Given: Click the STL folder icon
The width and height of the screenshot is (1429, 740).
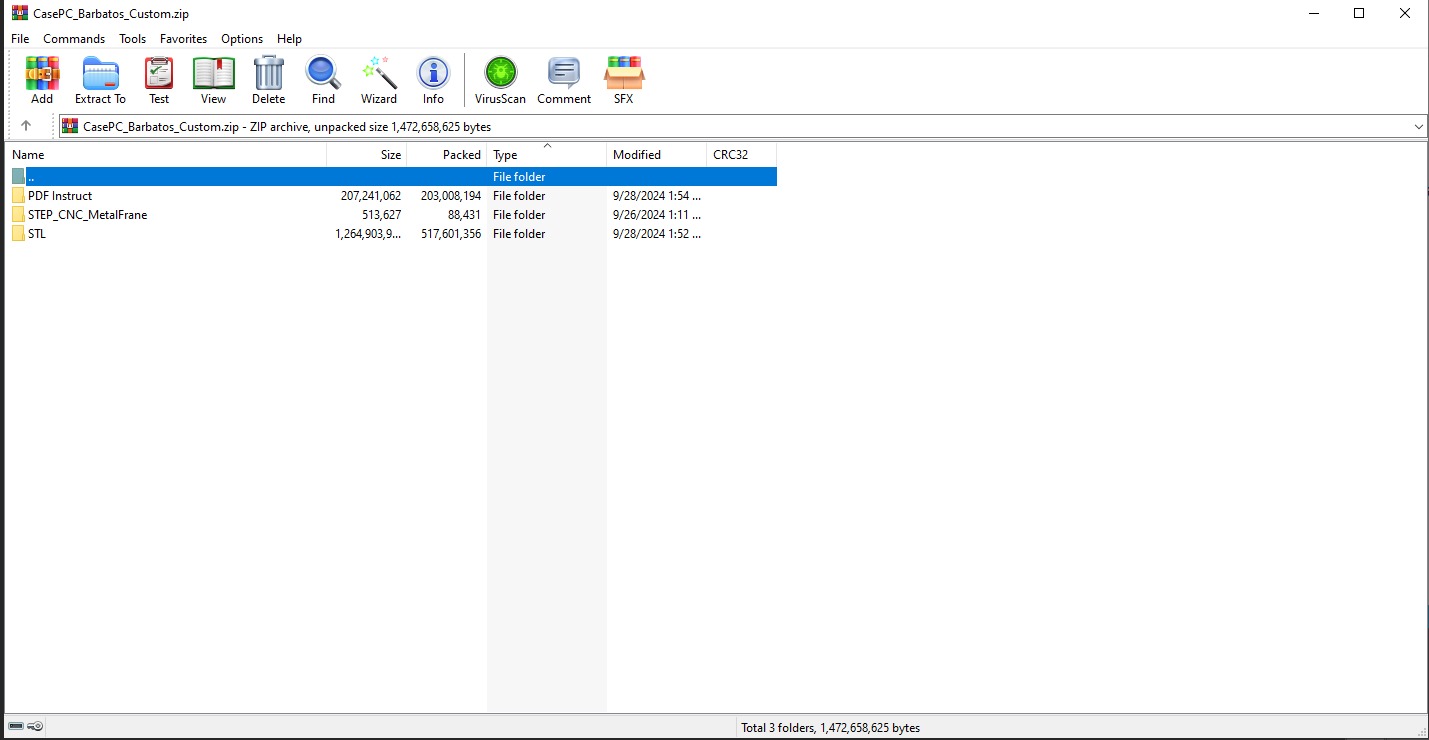Looking at the screenshot, I should 18,234.
